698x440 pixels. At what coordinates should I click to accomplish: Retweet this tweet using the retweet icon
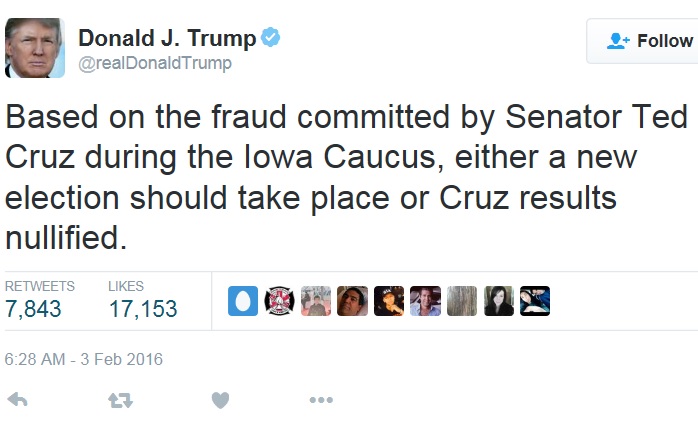(120, 400)
